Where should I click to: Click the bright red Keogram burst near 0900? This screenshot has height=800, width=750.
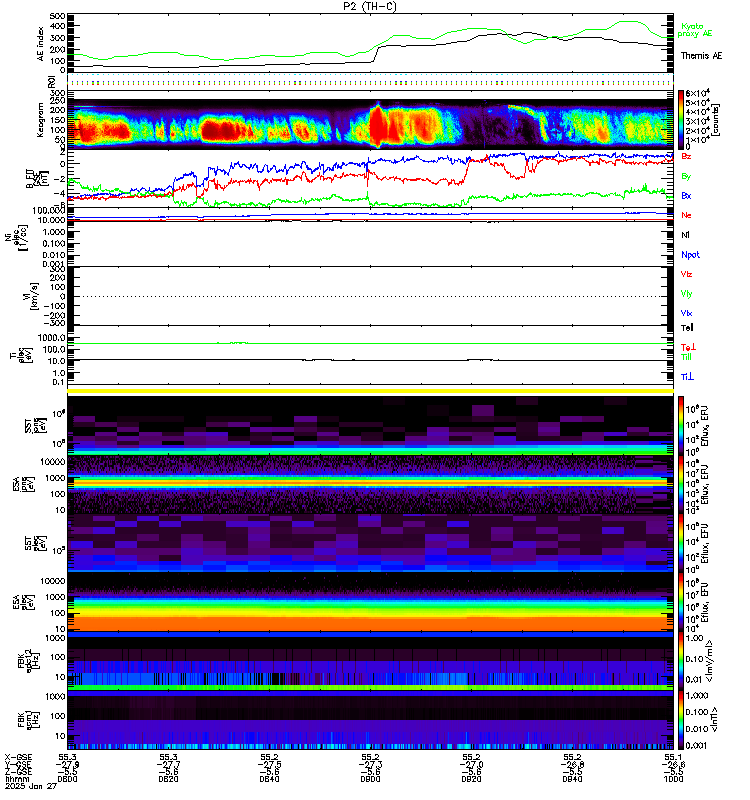378,127
